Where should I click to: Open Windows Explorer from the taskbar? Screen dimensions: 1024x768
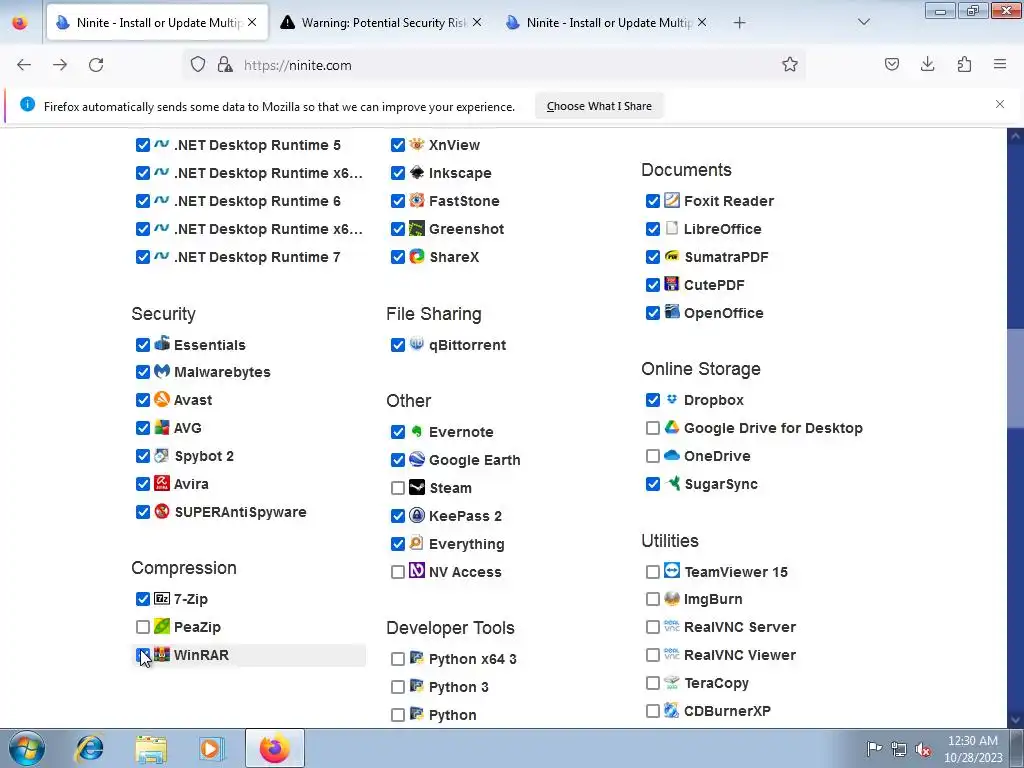pos(151,748)
